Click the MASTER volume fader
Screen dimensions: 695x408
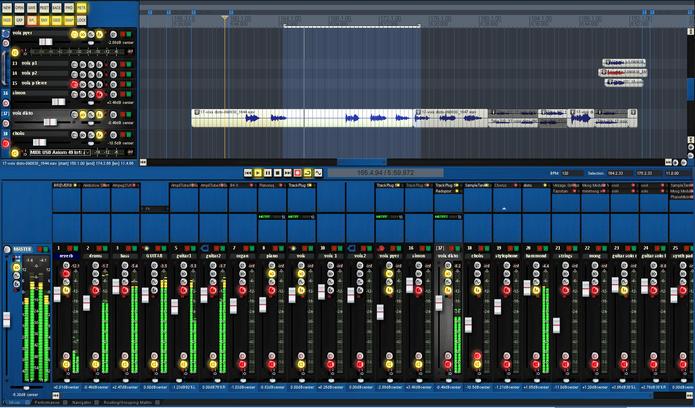[6, 318]
